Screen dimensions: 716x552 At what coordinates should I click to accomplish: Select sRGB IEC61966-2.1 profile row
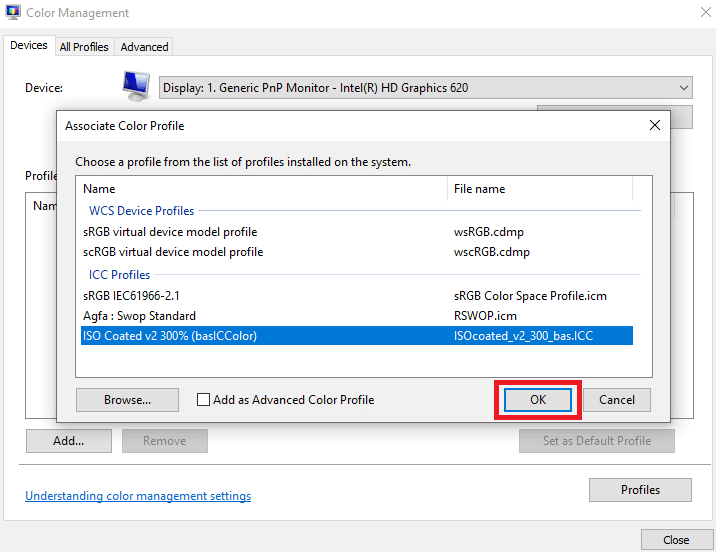pos(357,296)
